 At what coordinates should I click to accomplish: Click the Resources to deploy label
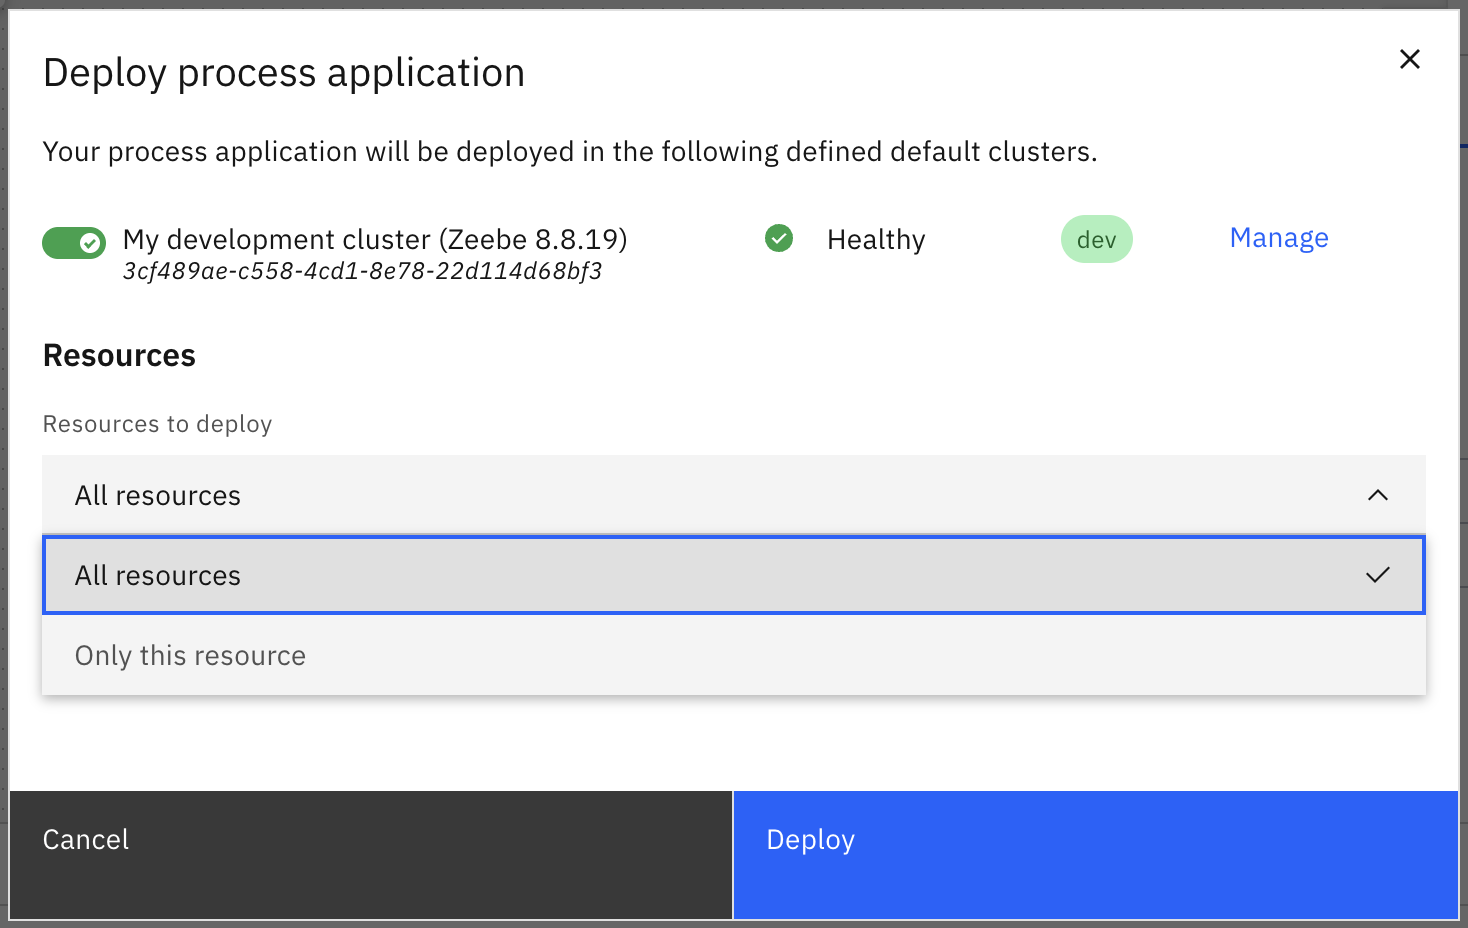157,424
